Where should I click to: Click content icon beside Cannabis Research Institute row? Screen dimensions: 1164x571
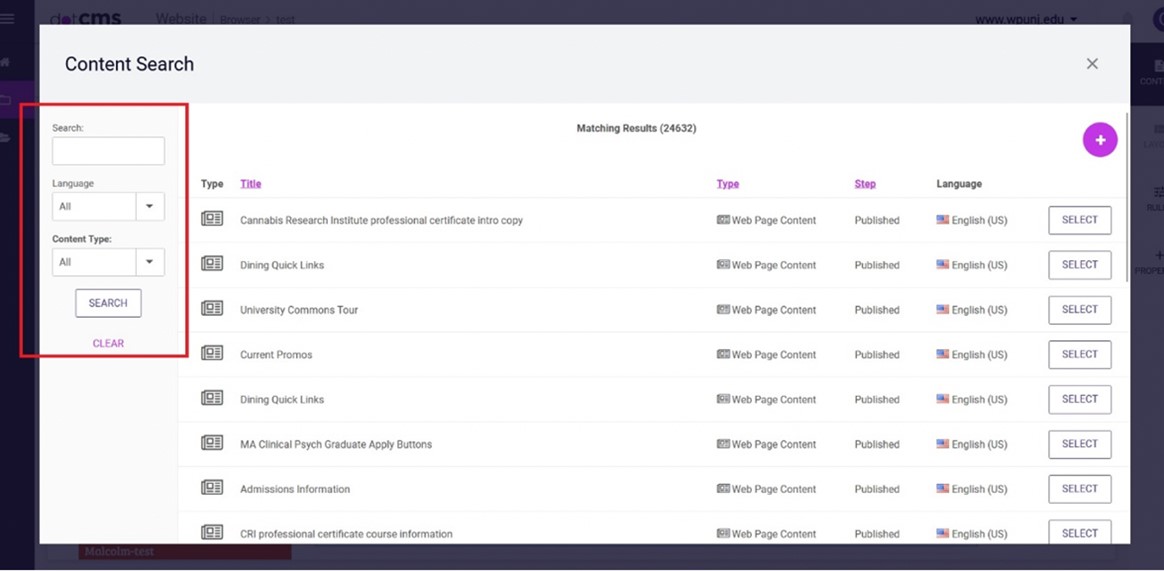pos(212,219)
